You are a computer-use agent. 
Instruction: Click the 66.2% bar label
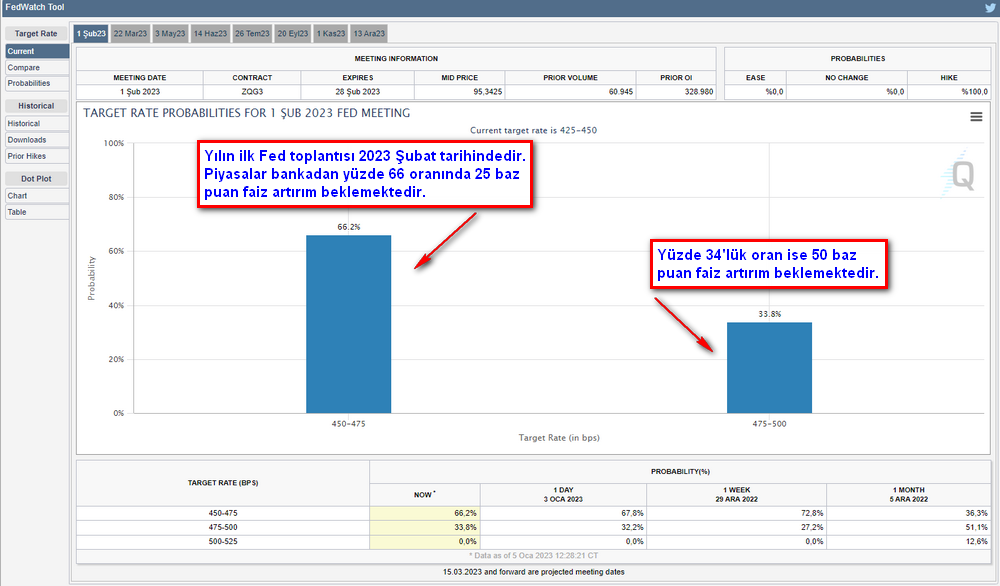click(349, 227)
